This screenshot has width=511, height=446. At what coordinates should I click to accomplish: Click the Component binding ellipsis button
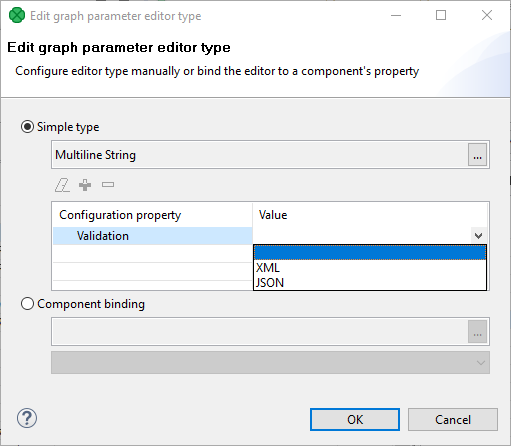(x=477, y=332)
